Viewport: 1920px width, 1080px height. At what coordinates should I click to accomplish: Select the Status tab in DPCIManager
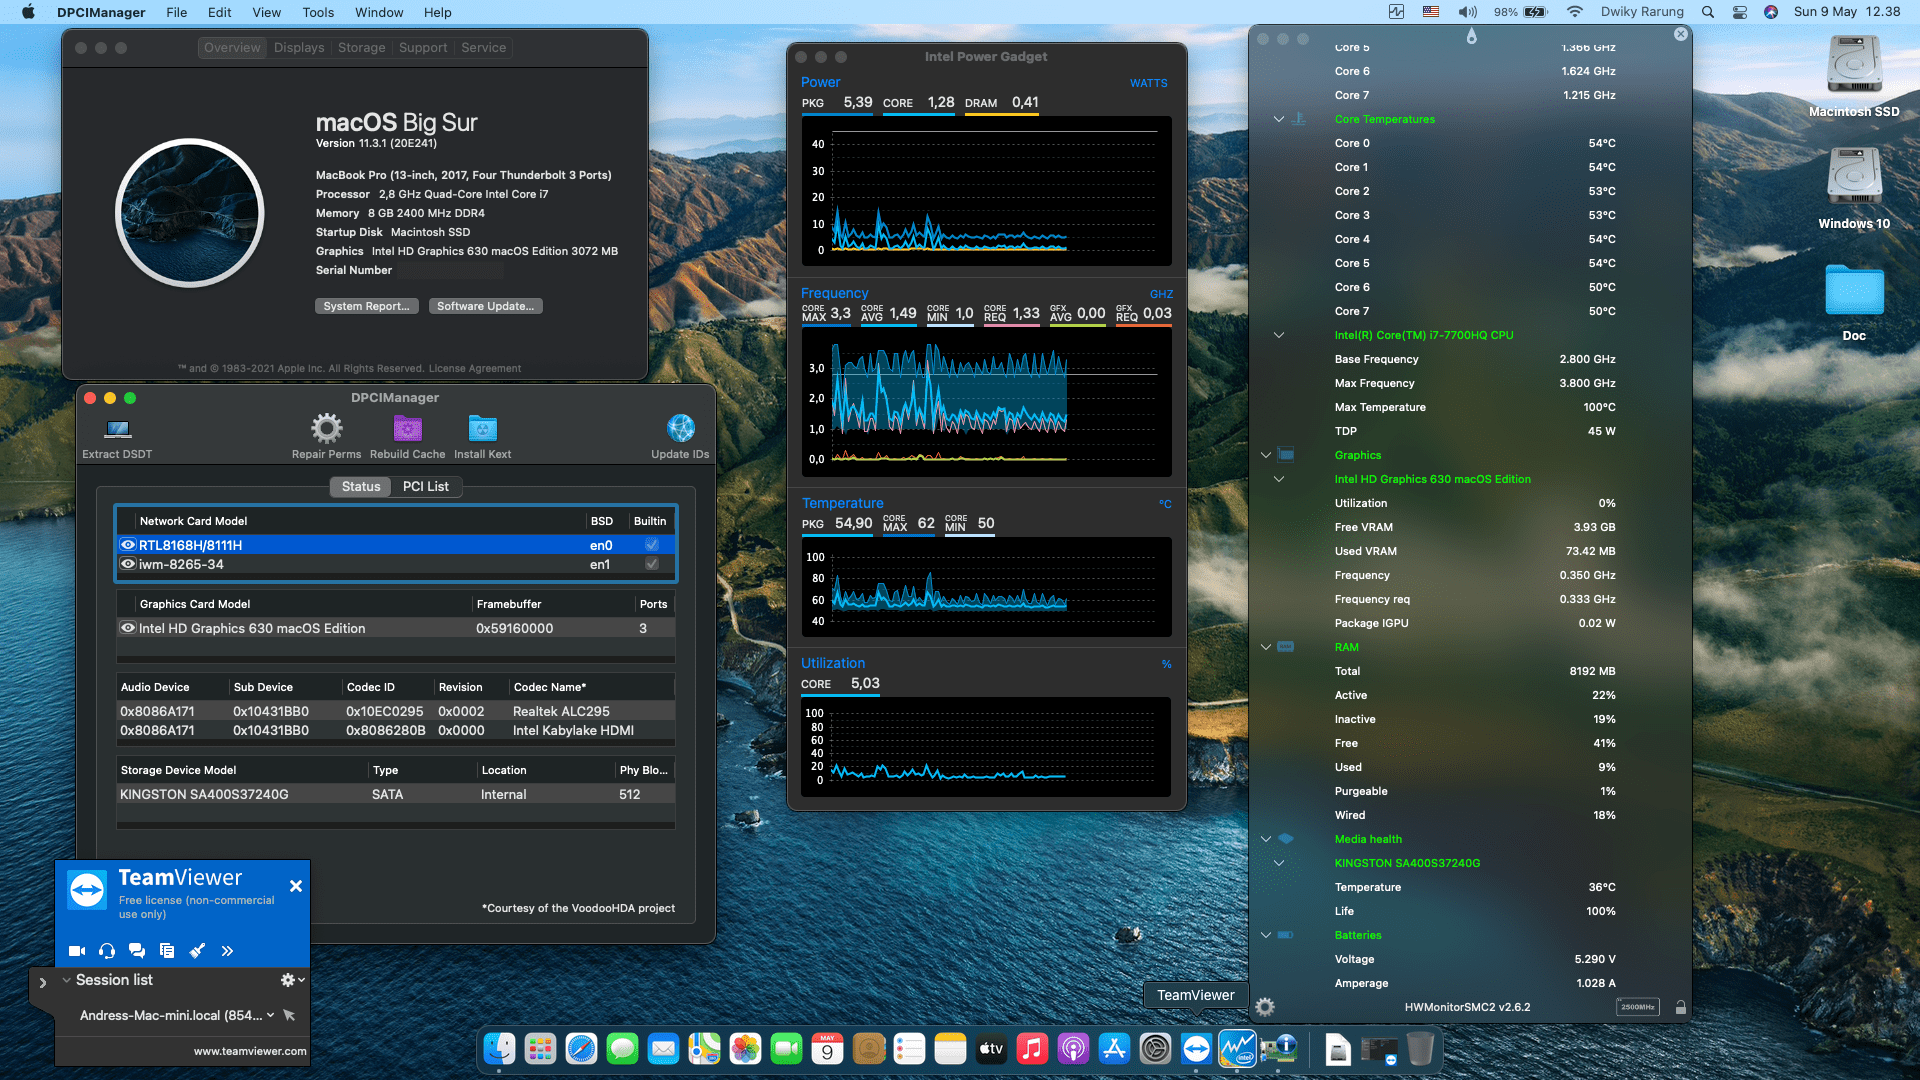(361, 486)
